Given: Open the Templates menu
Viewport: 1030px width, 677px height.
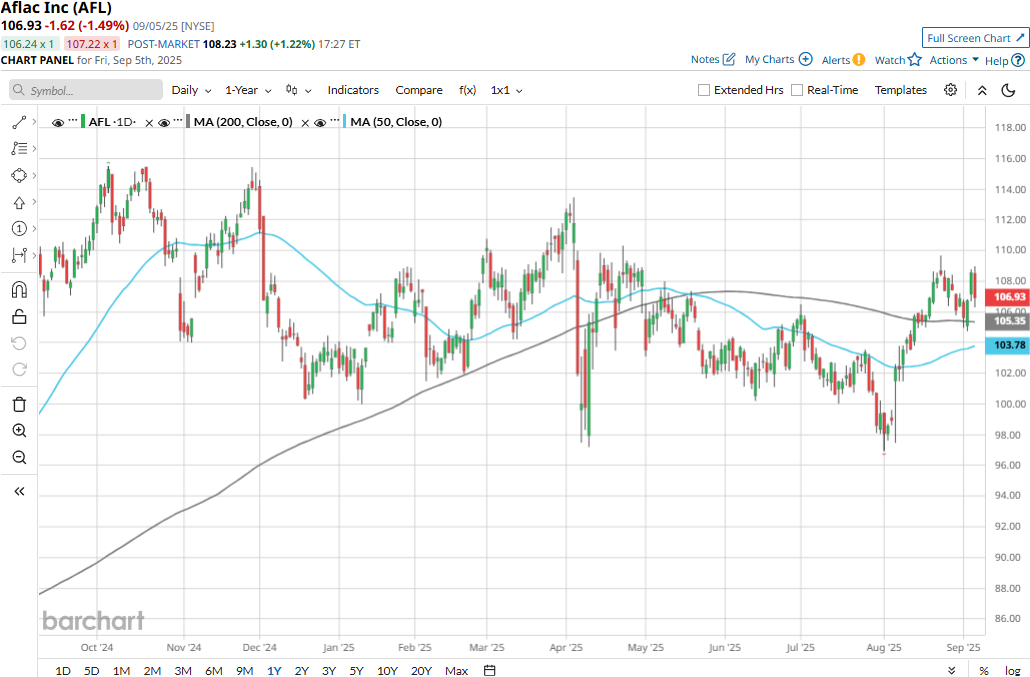Looking at the screenshot, I should 901,90.
